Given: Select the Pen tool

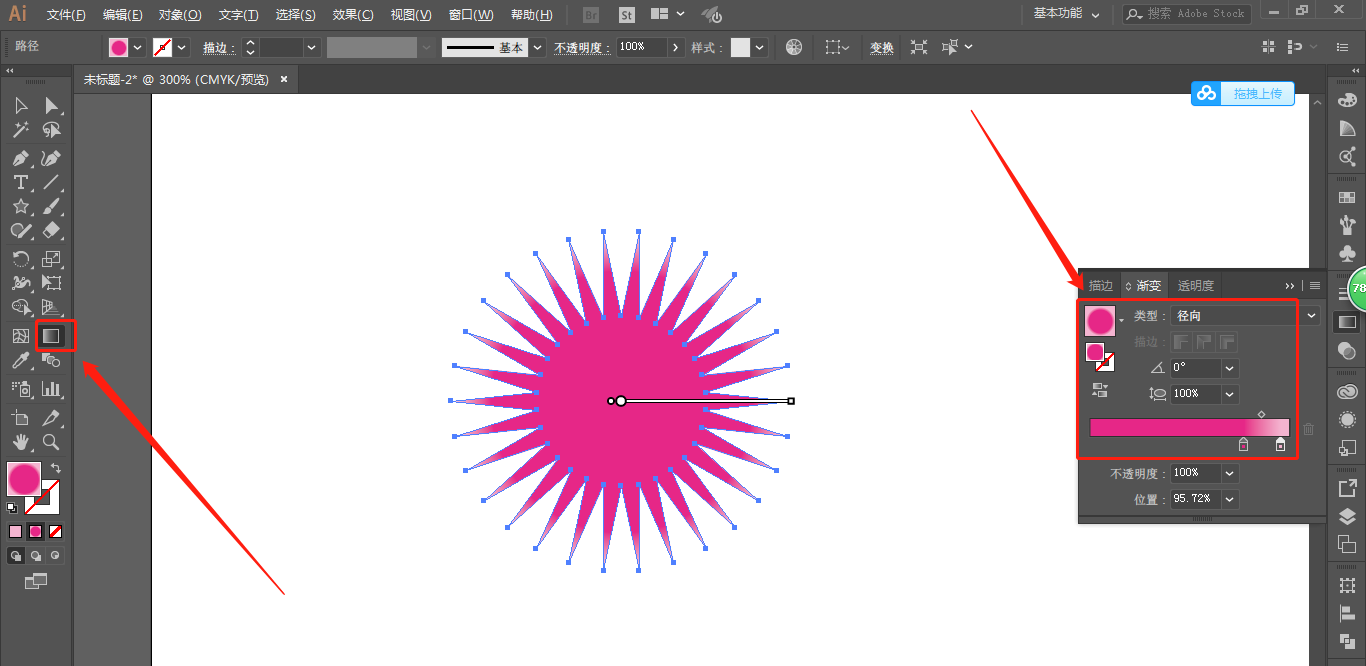Looking at the screenshot, I should point(20,159).
